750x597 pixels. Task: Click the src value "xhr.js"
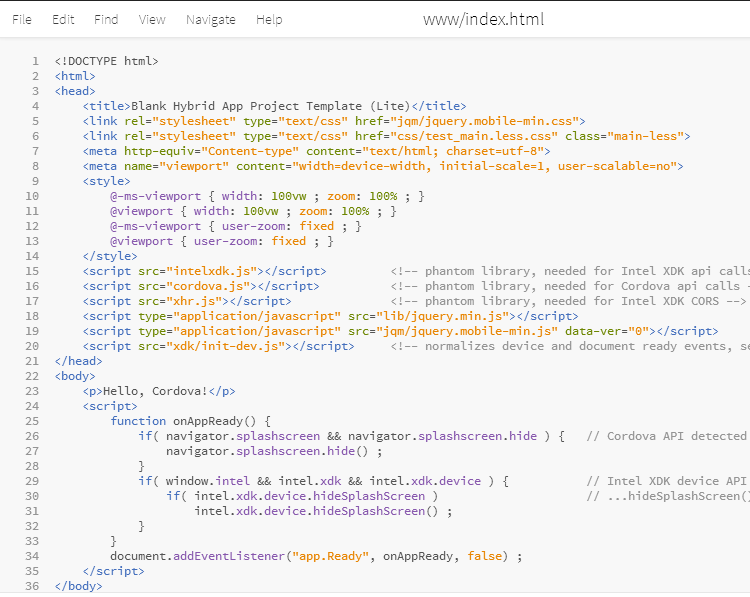coord(194,301)
